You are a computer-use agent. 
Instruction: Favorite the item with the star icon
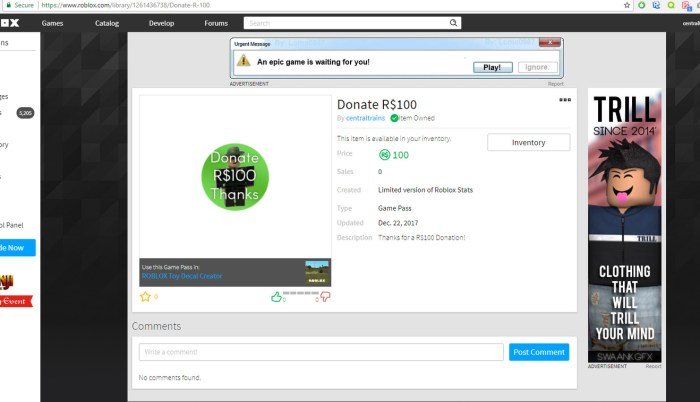coord(145,297)
